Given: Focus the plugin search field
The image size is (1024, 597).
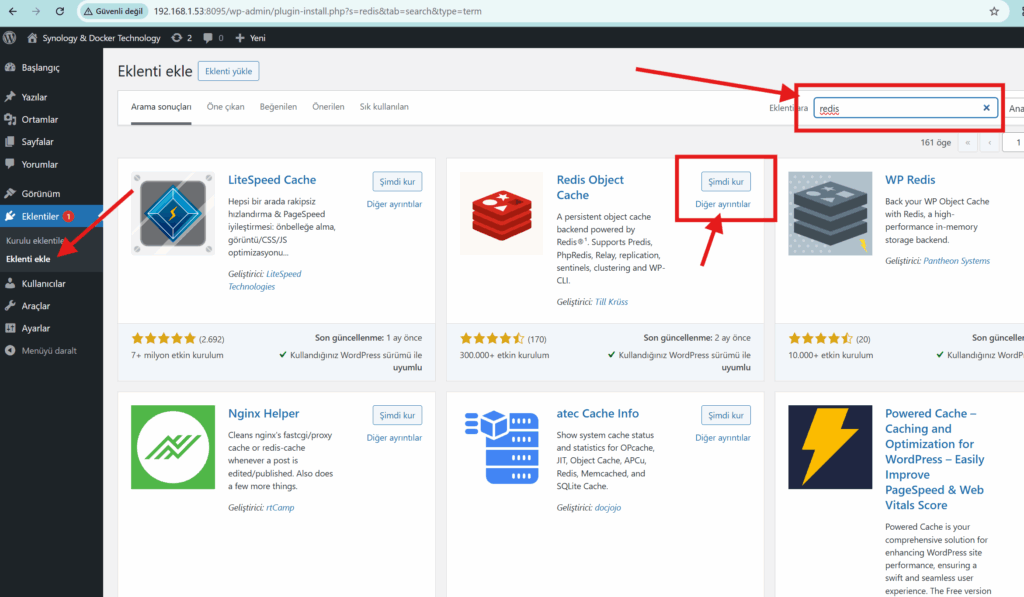Looking at the screenshot, I should [x=899, y=108].
